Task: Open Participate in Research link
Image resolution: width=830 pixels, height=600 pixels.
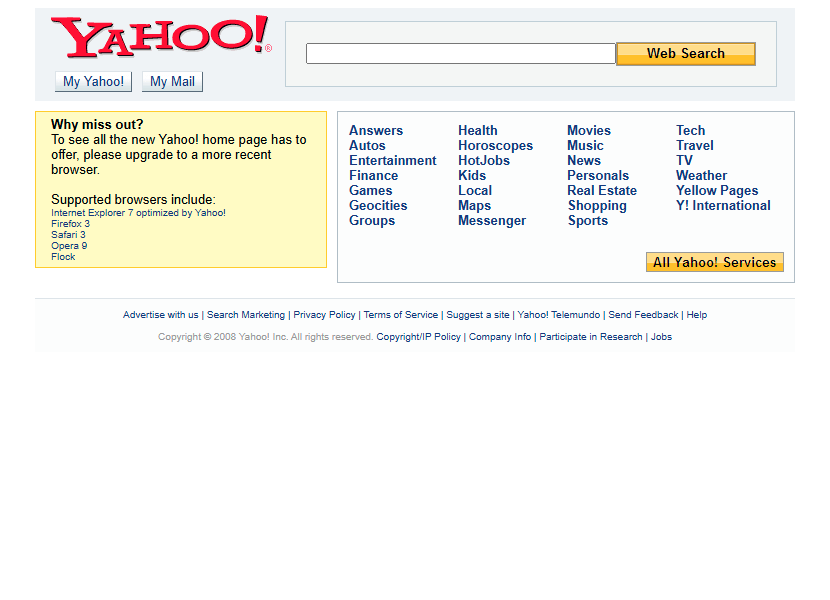Action: (591, 337)
